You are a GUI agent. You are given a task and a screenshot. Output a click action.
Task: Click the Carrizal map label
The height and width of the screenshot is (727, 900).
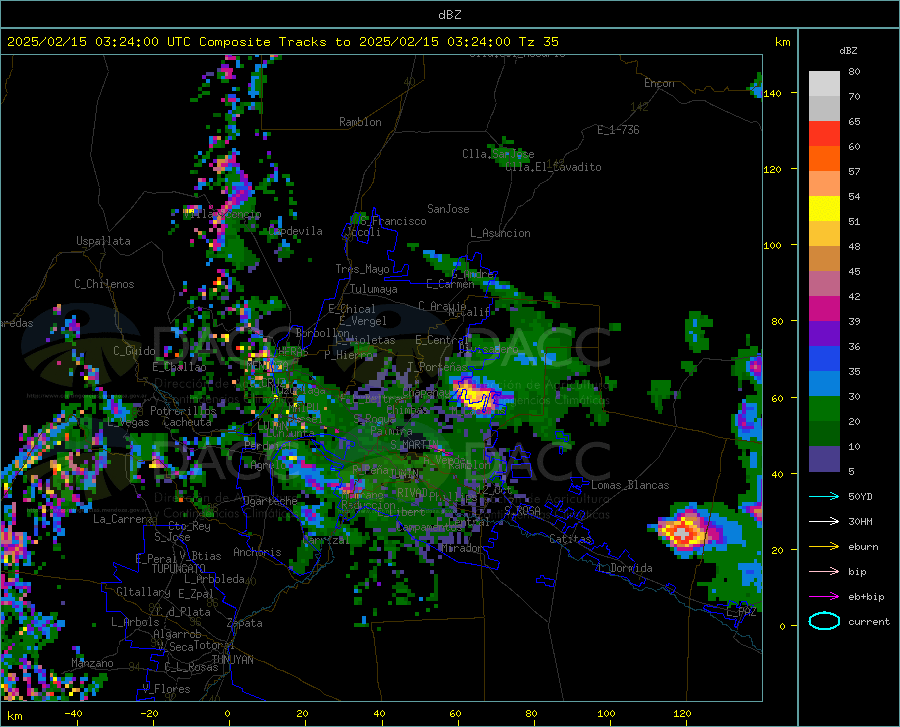pyautogui.click(x=325, y=540)
